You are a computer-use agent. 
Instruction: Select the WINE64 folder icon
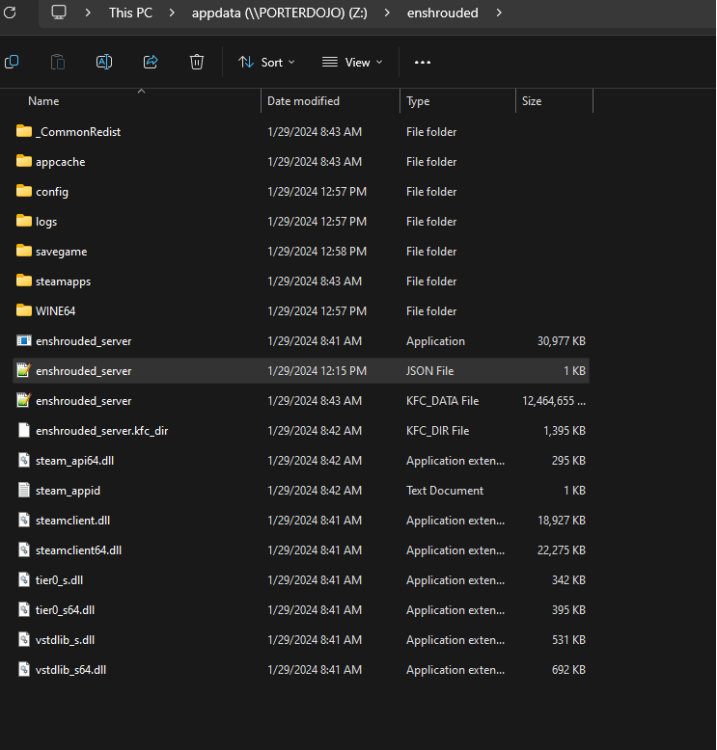pos(24,310)
